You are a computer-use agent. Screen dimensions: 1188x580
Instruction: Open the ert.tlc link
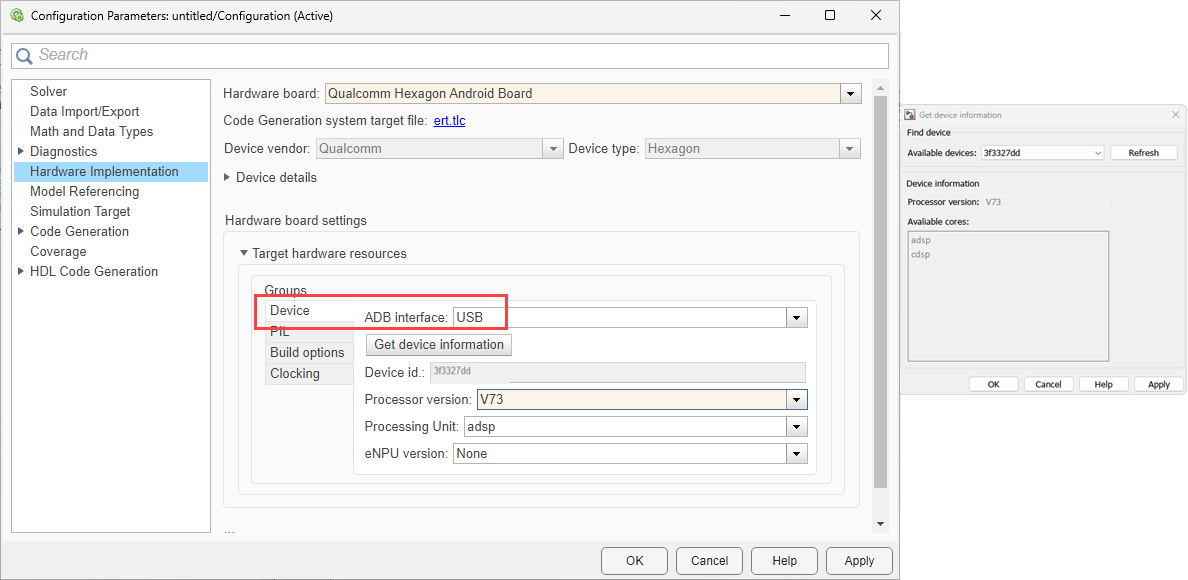pos(449,121)
